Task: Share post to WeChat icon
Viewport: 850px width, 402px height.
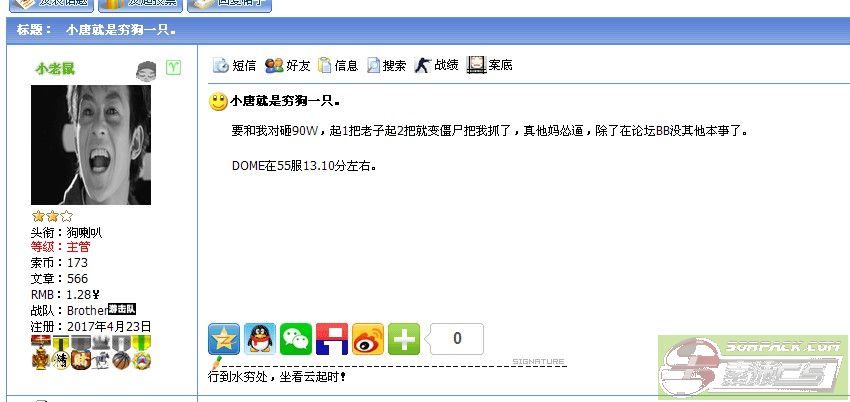Action: coord(296,339)
